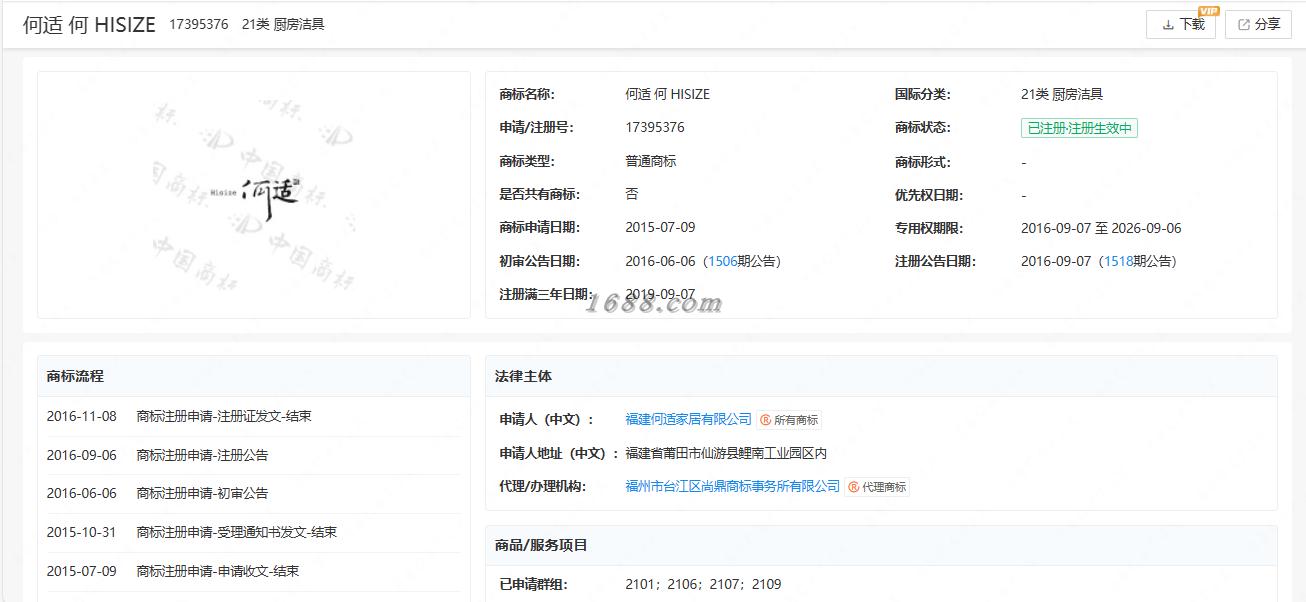The width and height of the screenshot is (1306, 602).
Task: Open applicant 福建何适家居有限公司 link
Action: (688, 419)
